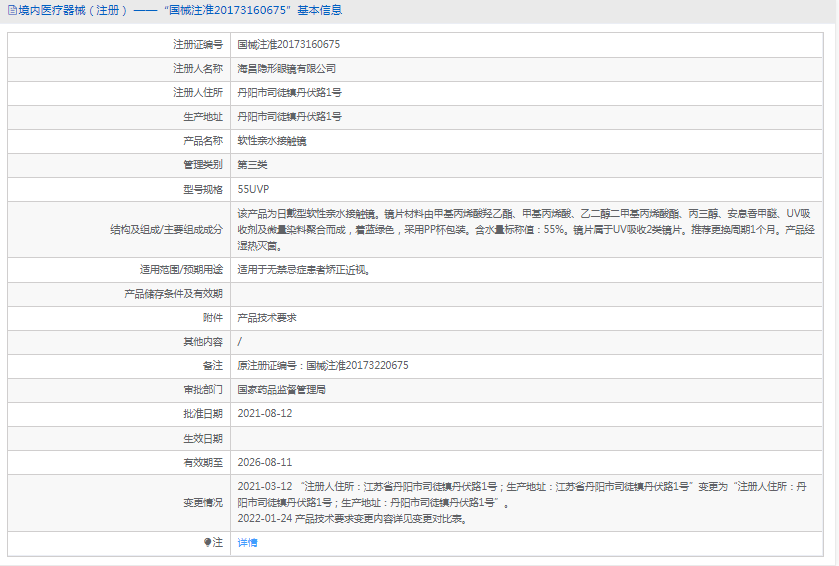Click the empty 生效日期 value cell
The image size is (839, 566).
tap(530, 438)
